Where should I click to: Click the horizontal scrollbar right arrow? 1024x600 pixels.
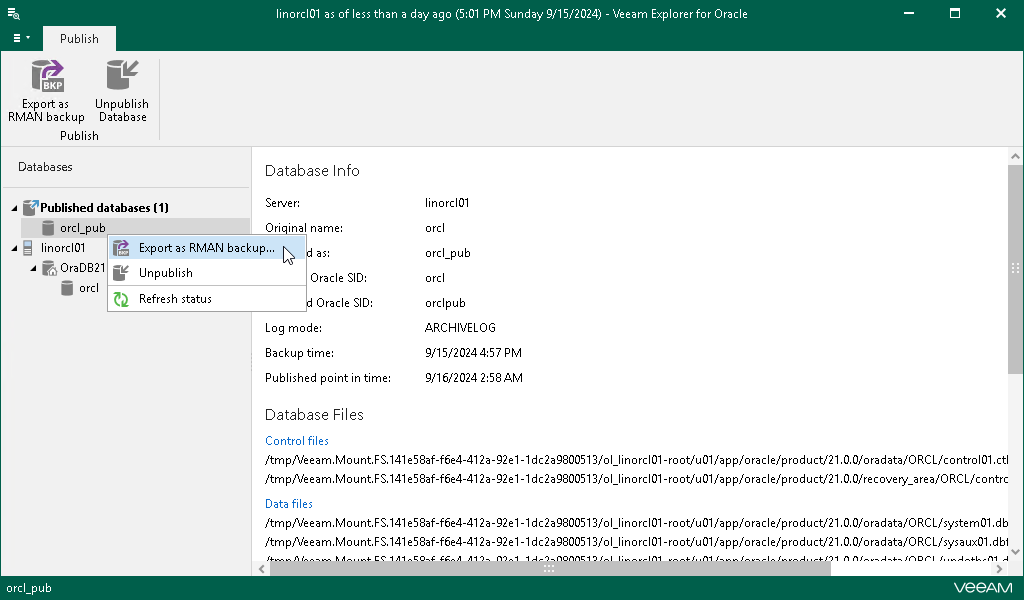point(999,569)
